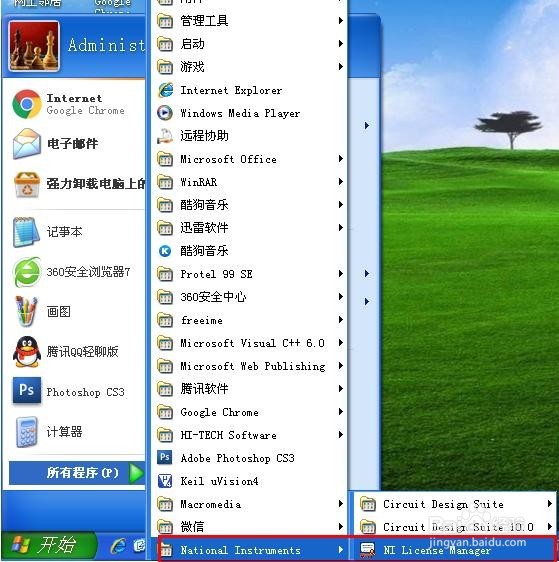Open the Circuit Design Suite folder icon

coord(368,504)
